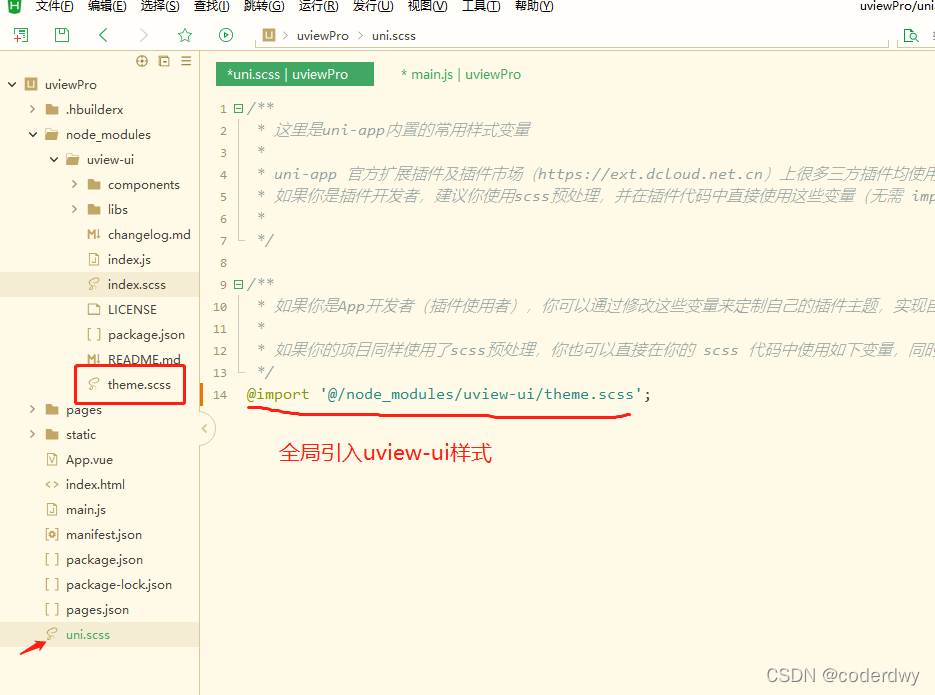Open the 运行(R) menu
This screenshot has width=935, height=695.
[318, 7]
